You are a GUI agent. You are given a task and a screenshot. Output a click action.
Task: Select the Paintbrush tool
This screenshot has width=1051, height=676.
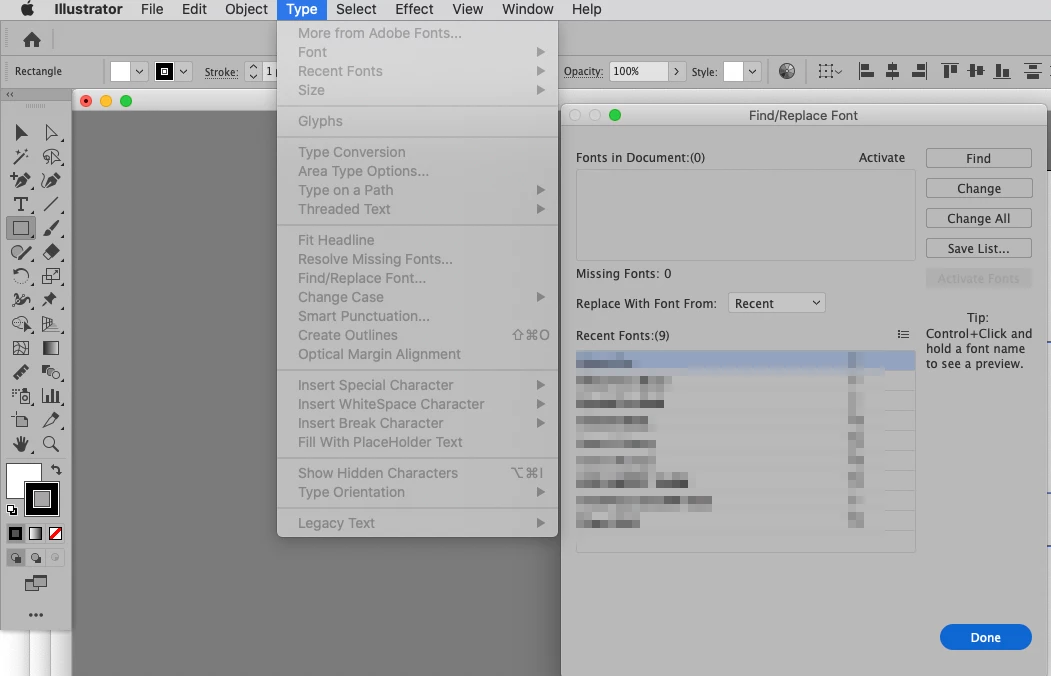coord(51,228)
